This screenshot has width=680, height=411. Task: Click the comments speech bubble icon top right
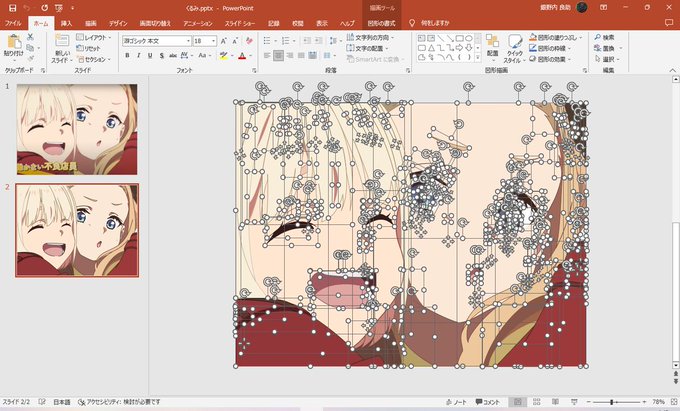pos(669,23)
